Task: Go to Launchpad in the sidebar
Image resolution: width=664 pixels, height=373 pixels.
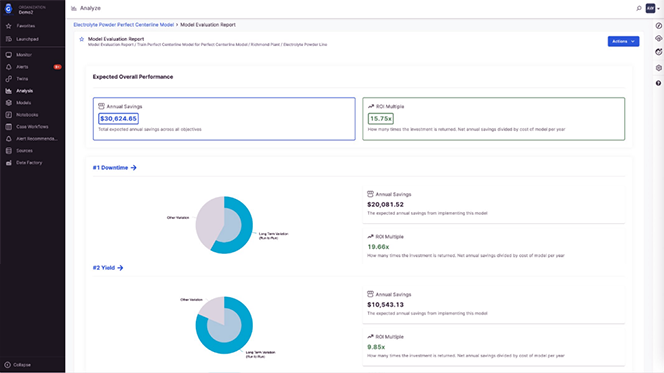Action: coord(27,39)
